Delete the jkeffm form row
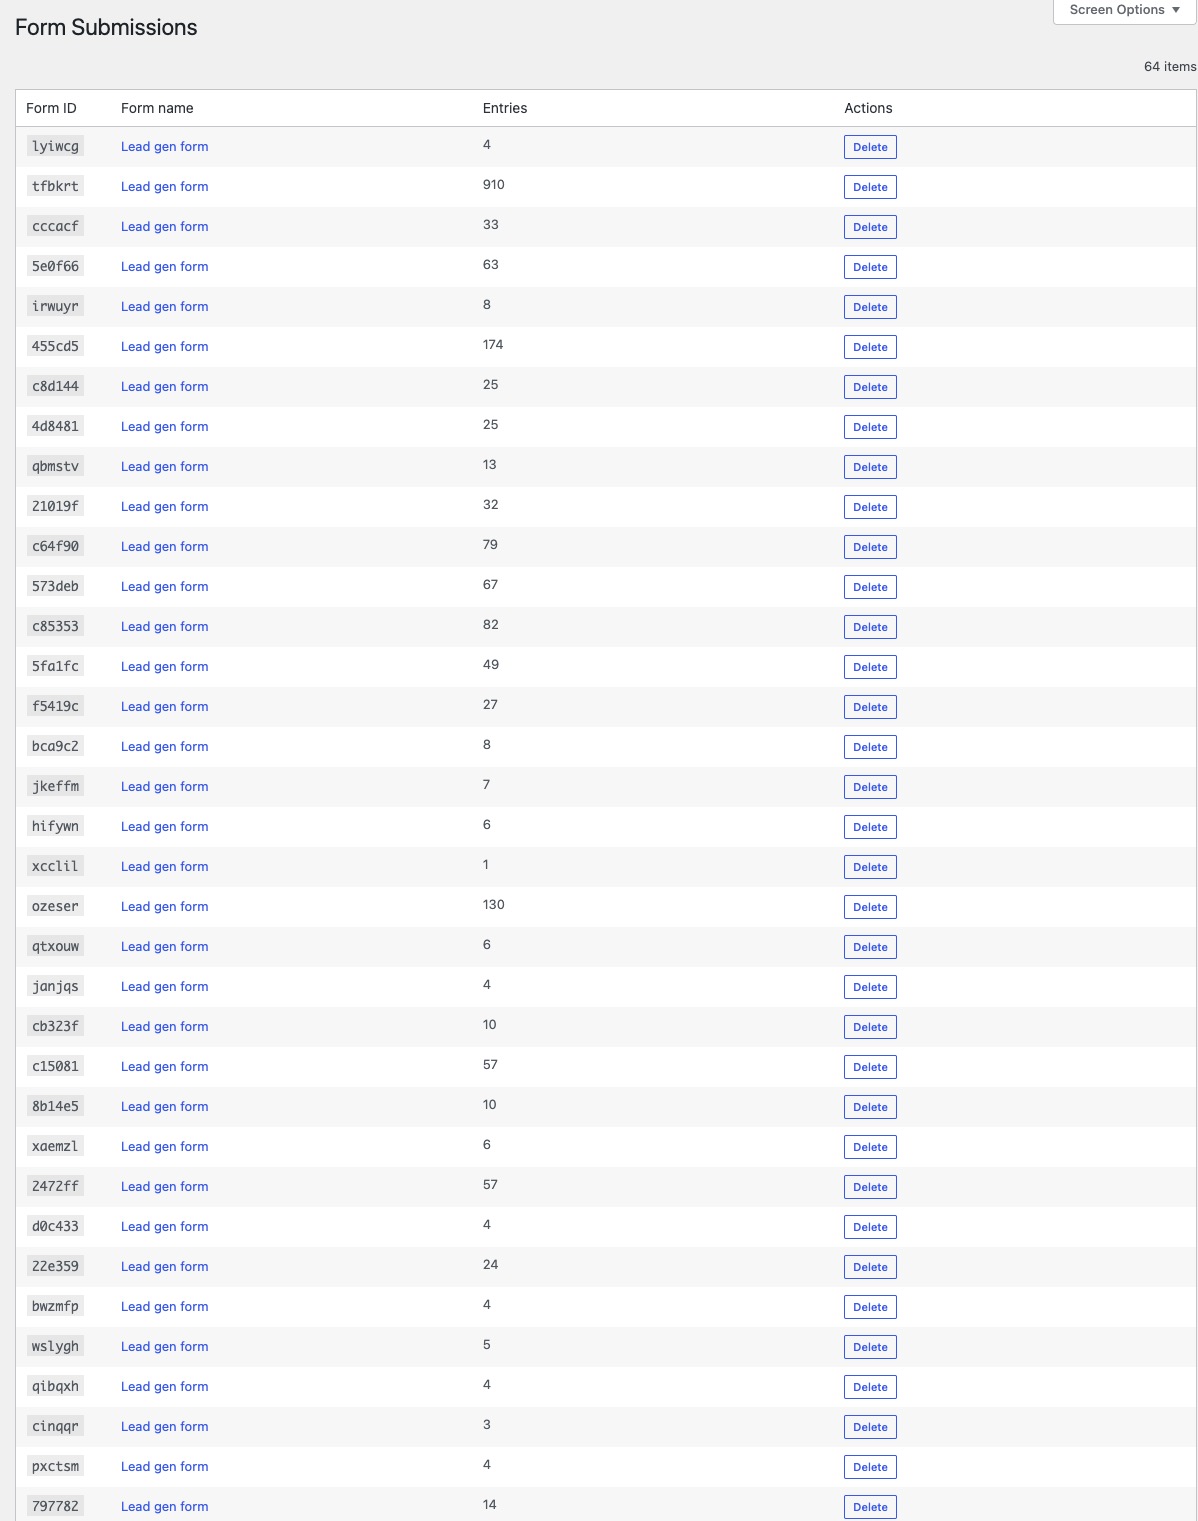 [870, 787]
